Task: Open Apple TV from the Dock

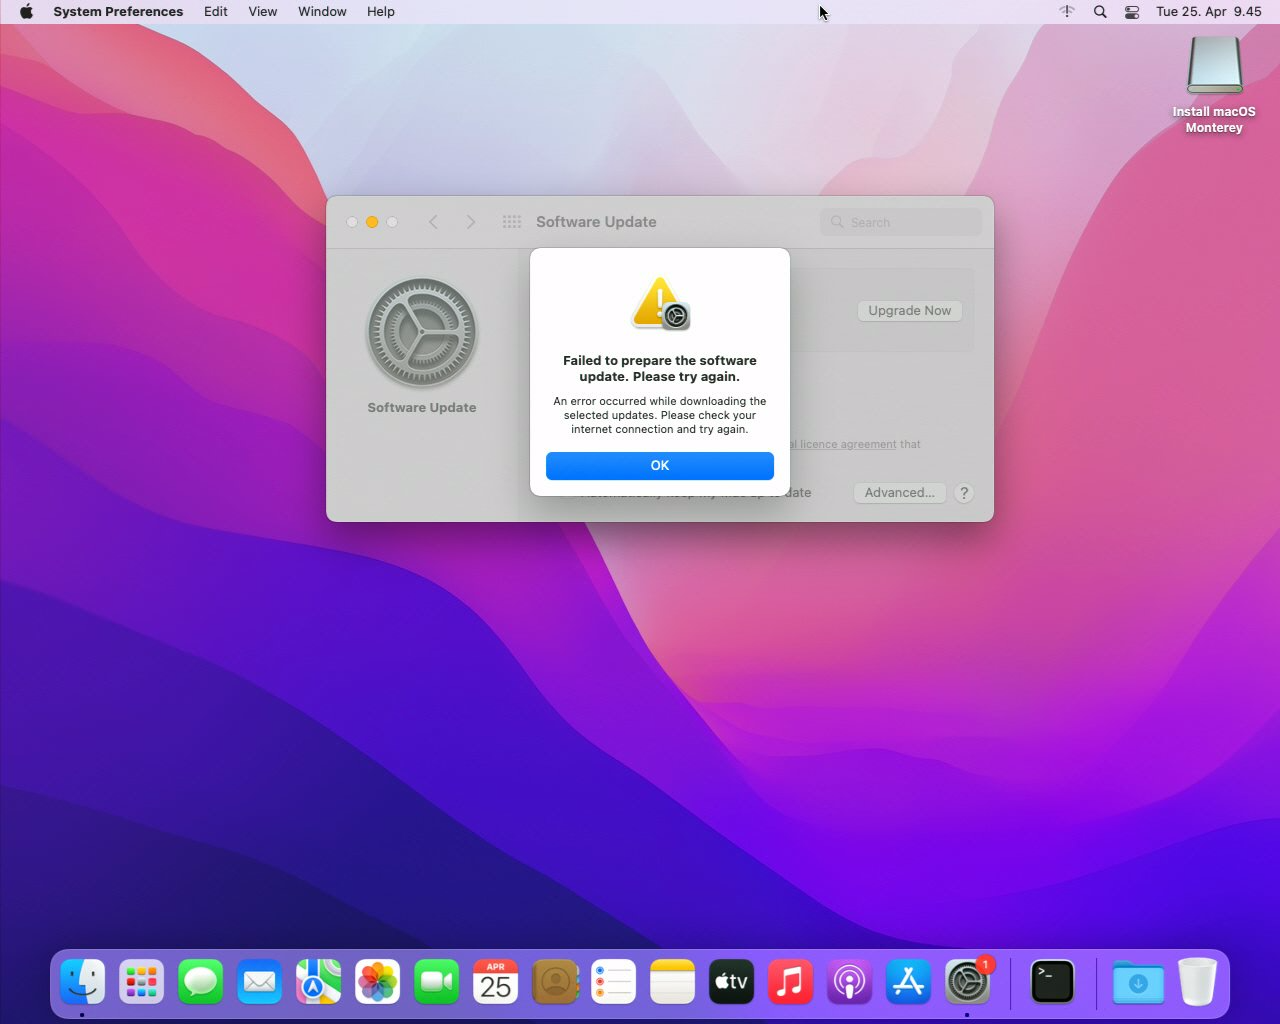Action: (x=731, y=982)
